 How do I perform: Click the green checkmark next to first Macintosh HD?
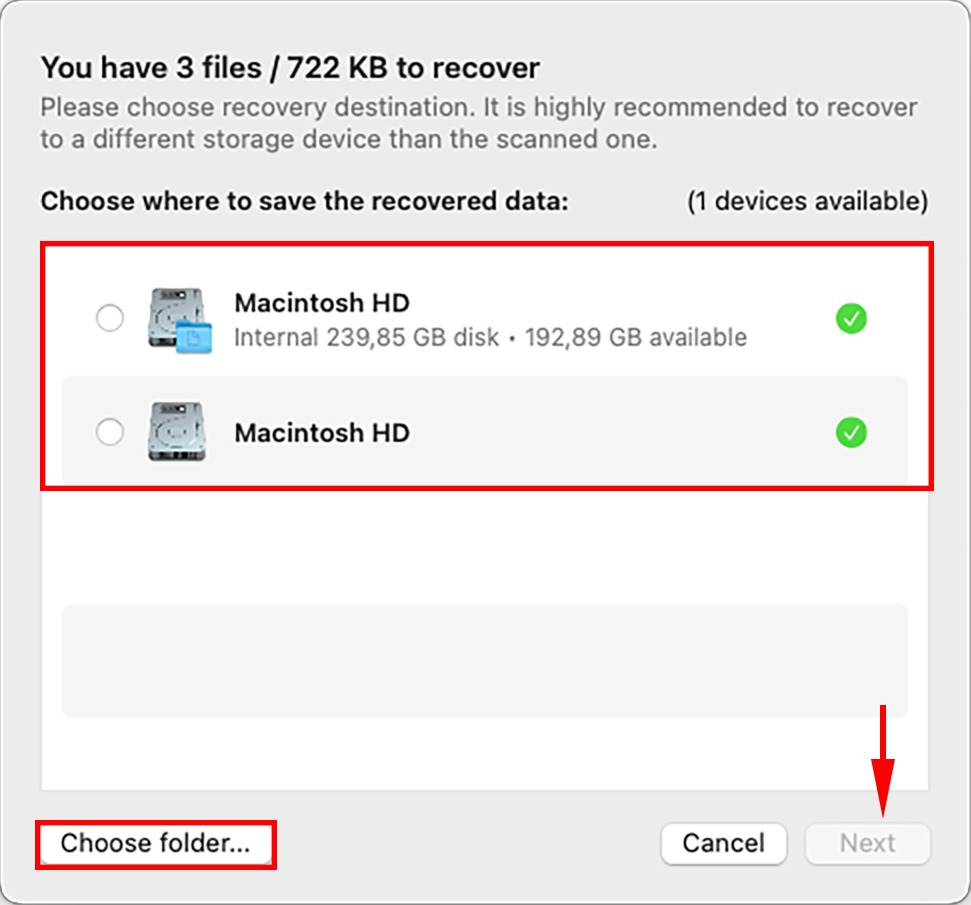coord(850,318)
